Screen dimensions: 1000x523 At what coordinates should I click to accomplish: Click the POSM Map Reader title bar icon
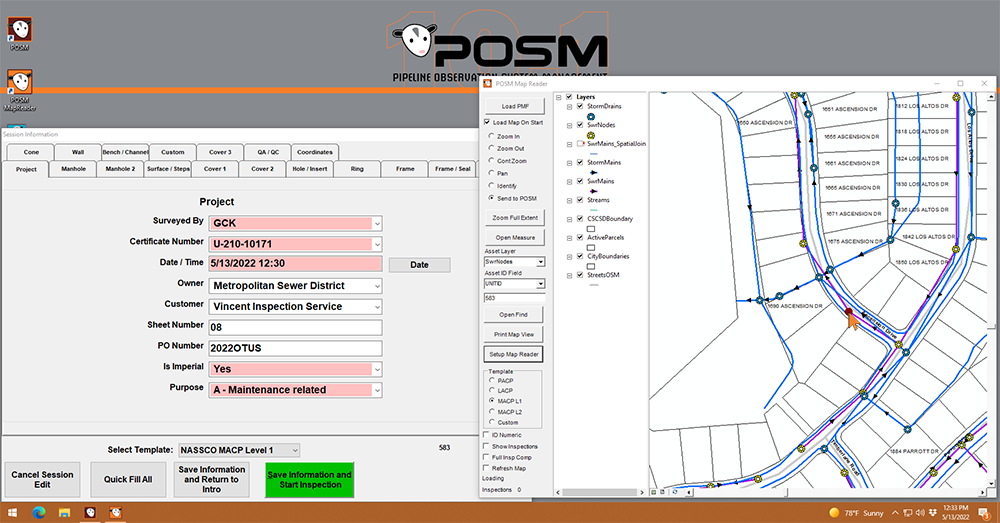tap(487, 84)
